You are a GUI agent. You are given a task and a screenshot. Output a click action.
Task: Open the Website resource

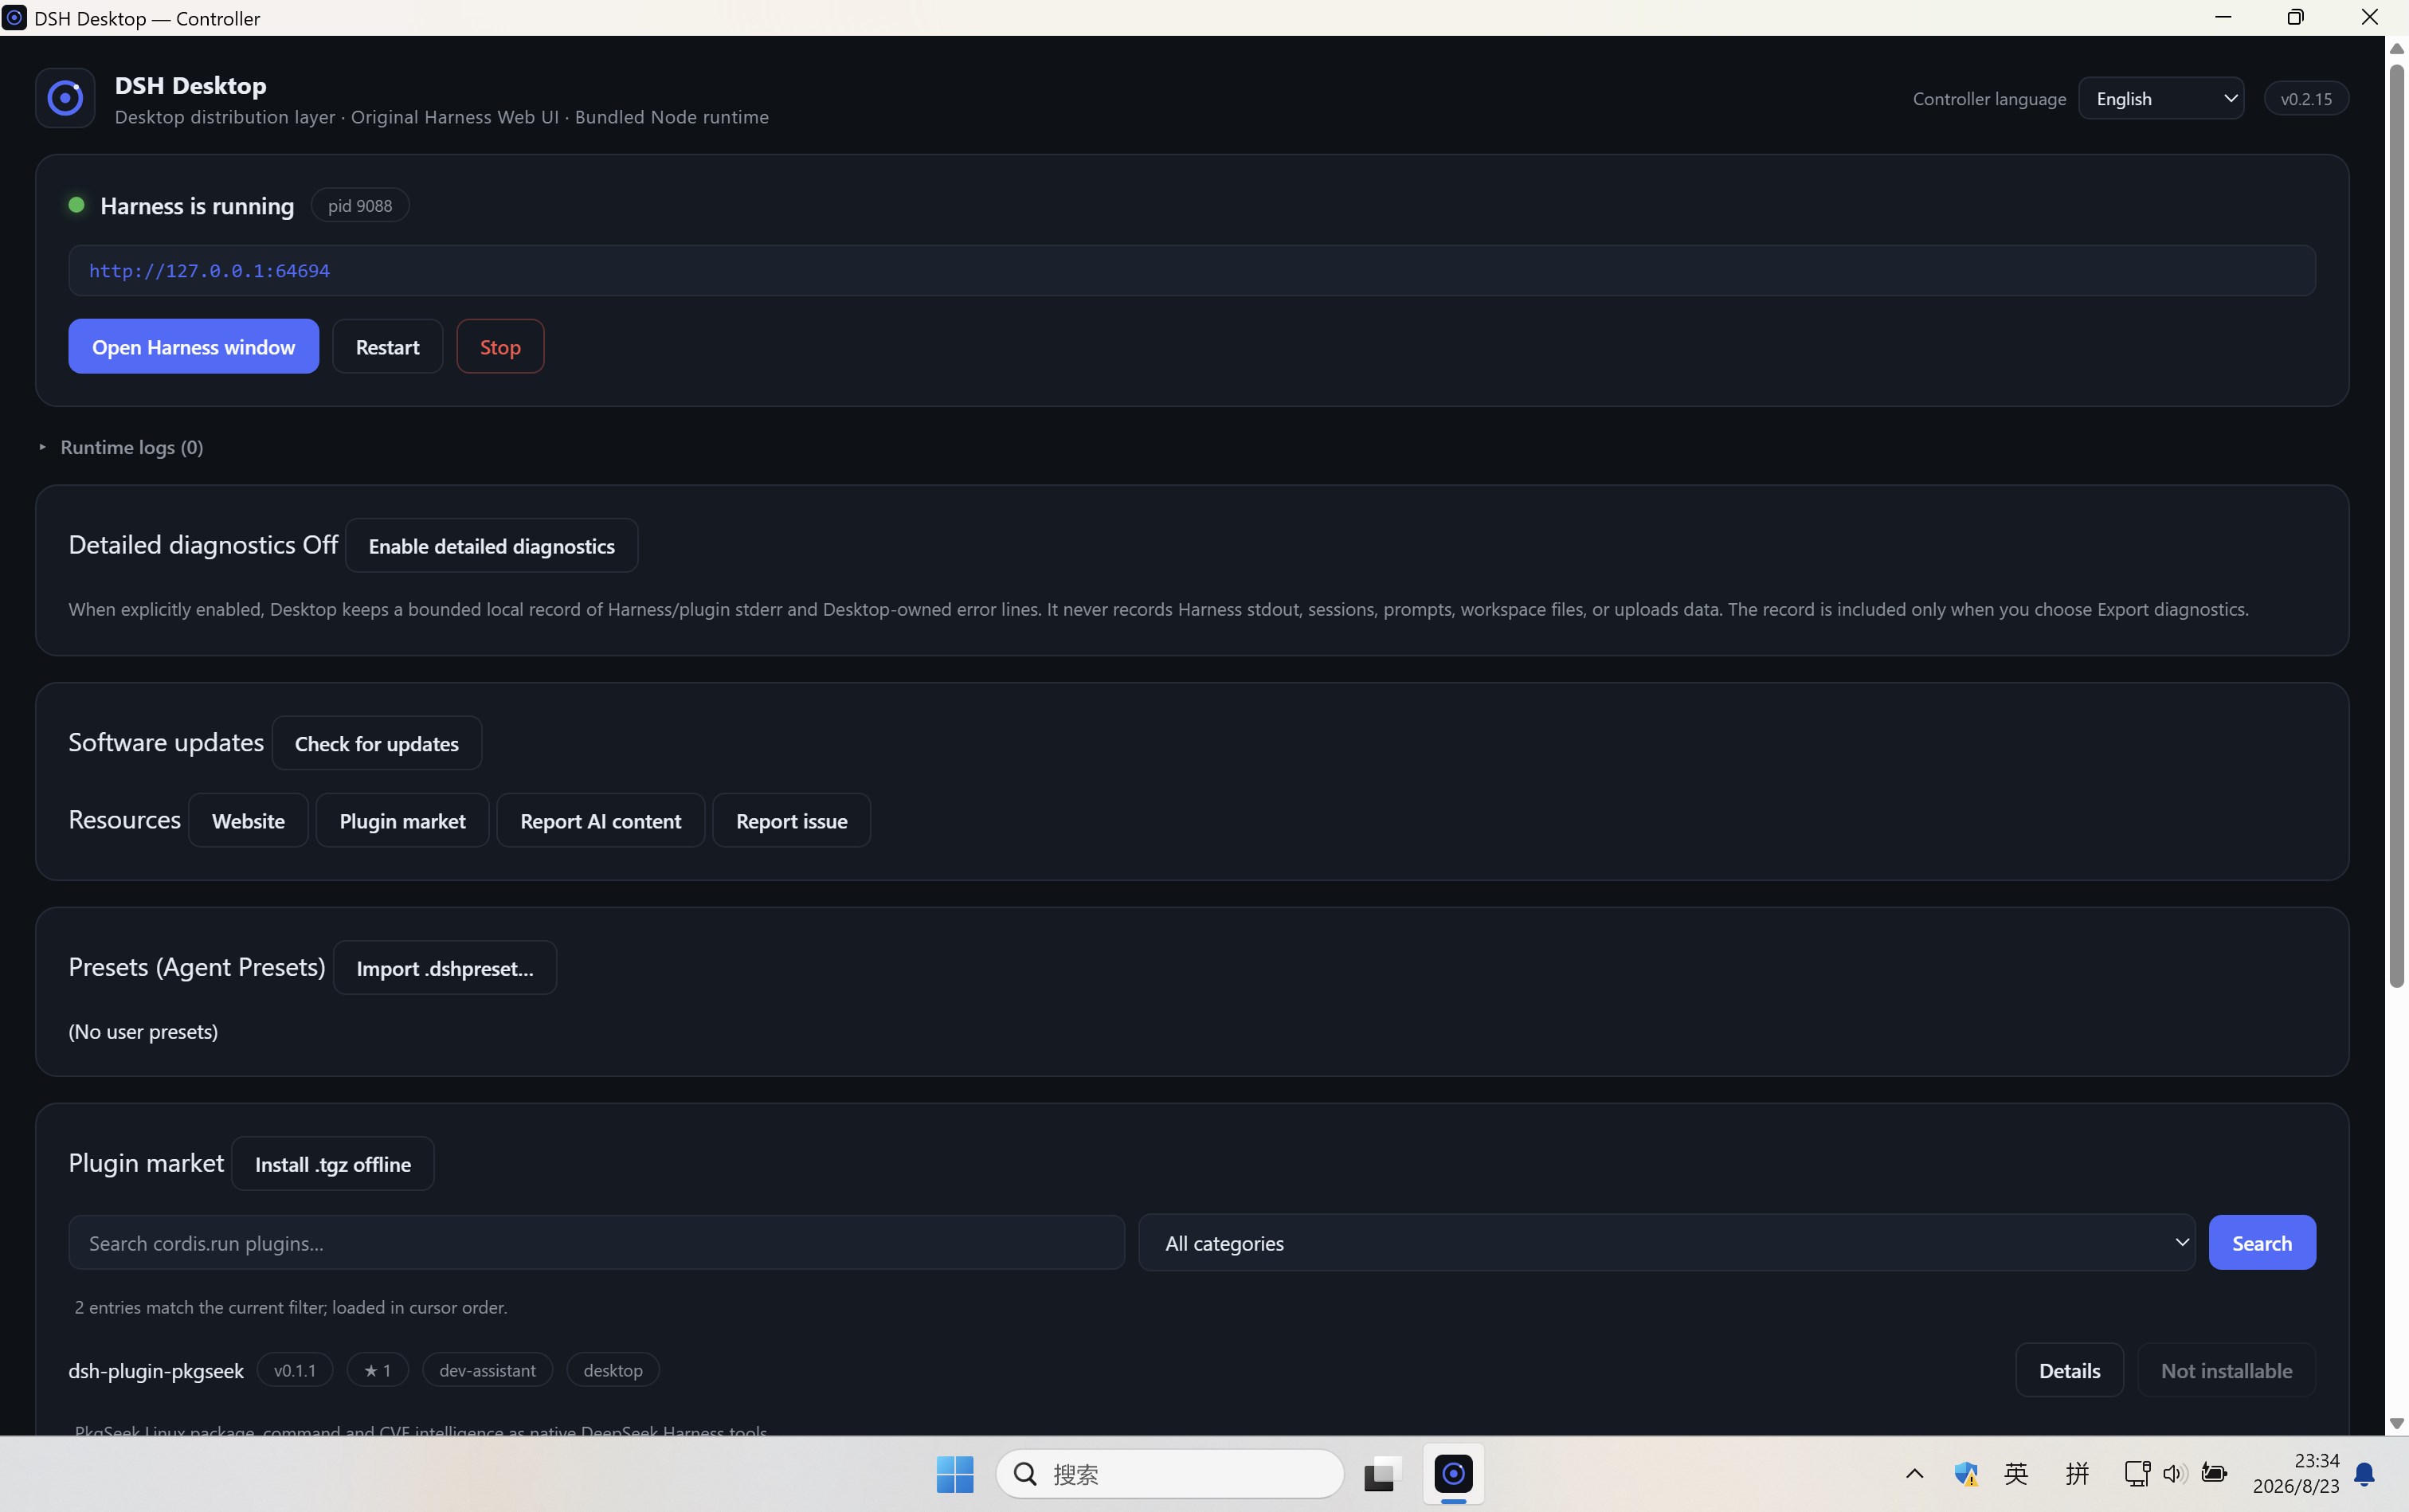click(x=248, y=820)
